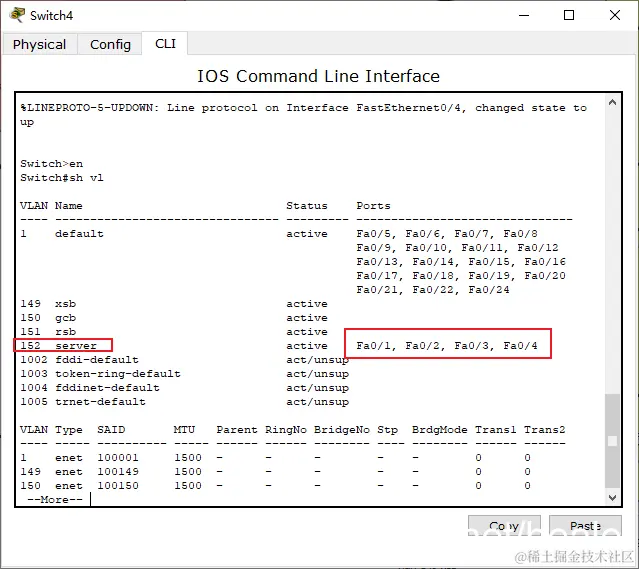639x569 pixels.
Task: Click the %LINEPROTO-5-UPDOWN log message
Action: 304,115
